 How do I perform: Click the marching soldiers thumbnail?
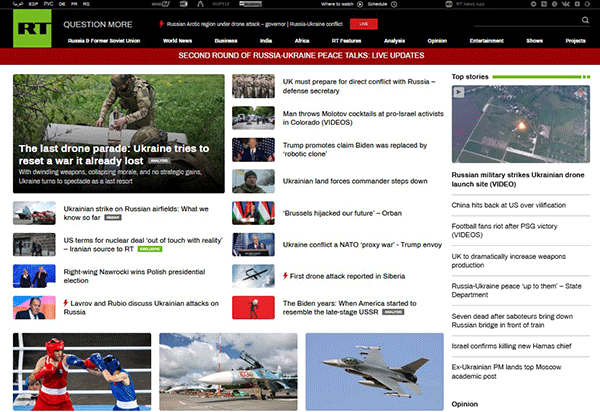coord(253,86)
